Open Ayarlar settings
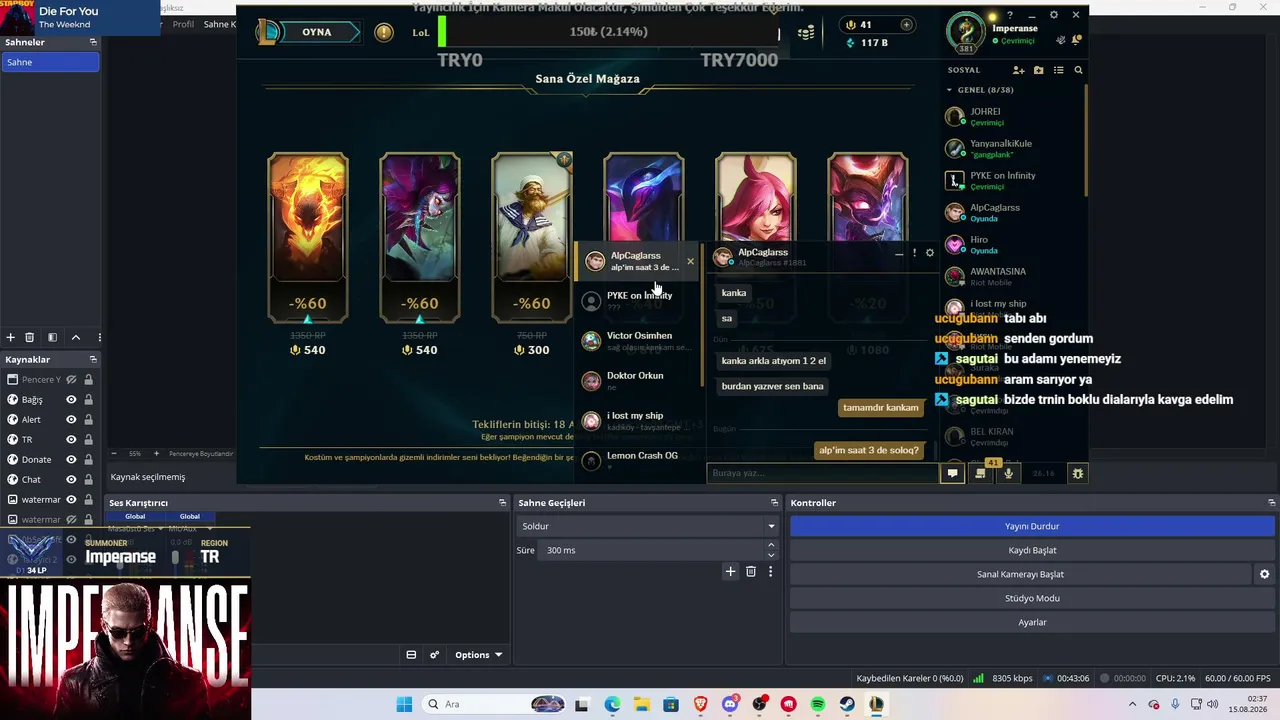1280x720 pixels. tap(1032, 622)
